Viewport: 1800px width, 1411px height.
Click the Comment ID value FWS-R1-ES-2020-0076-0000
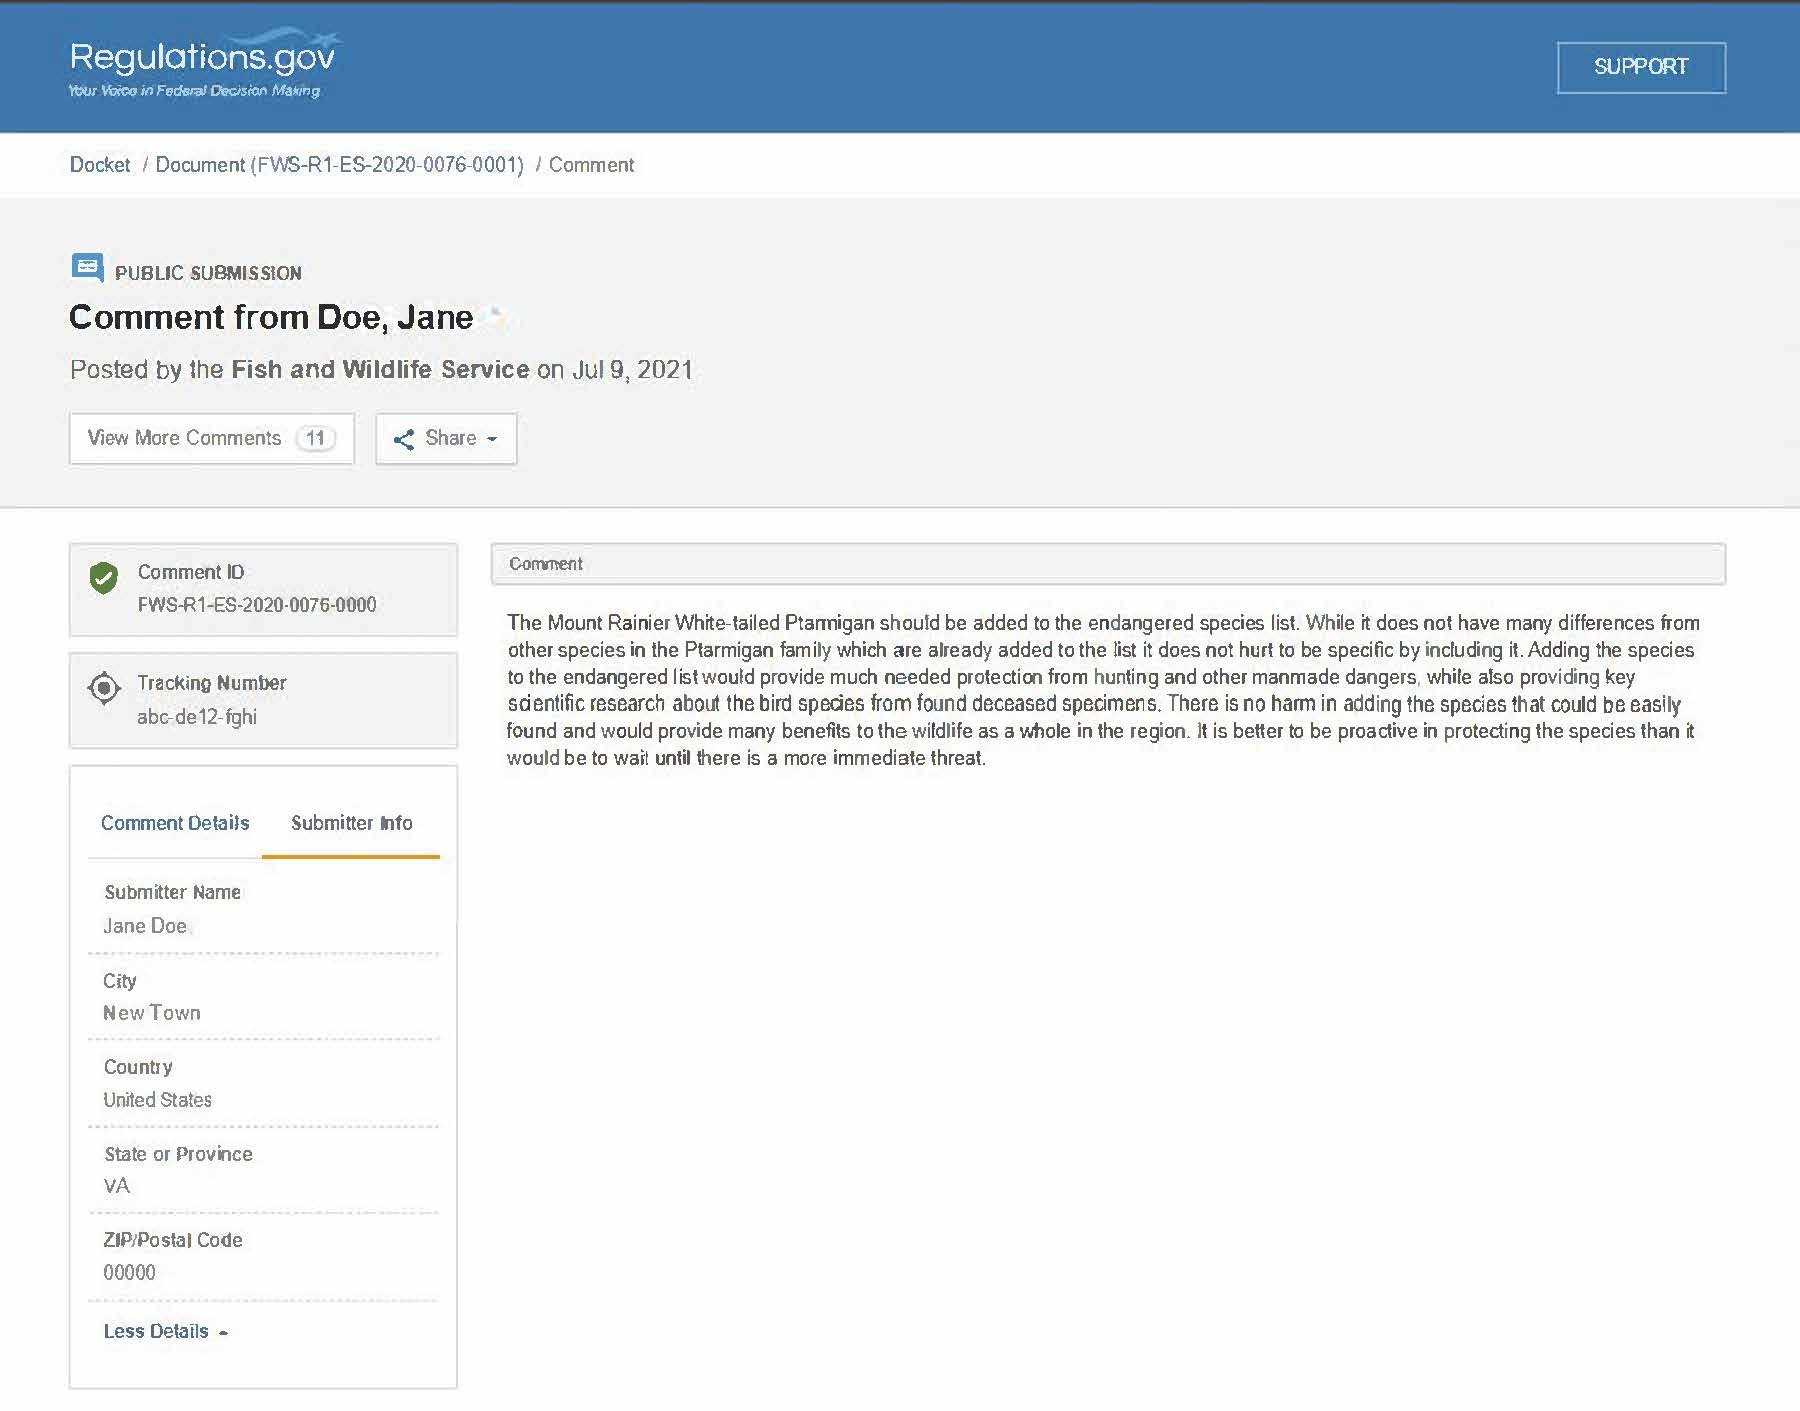point(257,605)
